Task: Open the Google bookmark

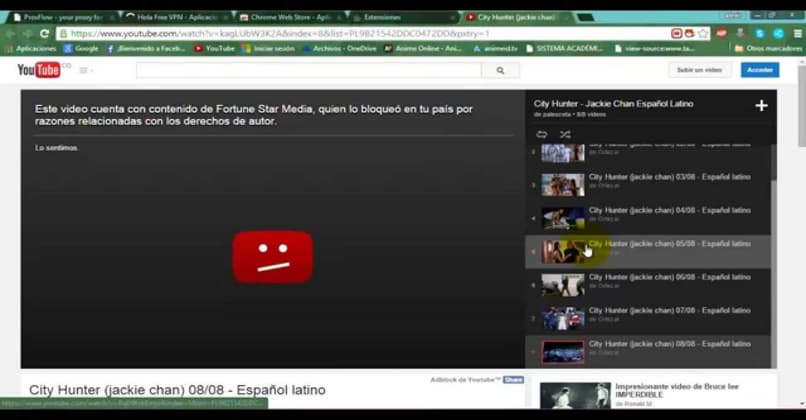Action: (x=81, y=48)
